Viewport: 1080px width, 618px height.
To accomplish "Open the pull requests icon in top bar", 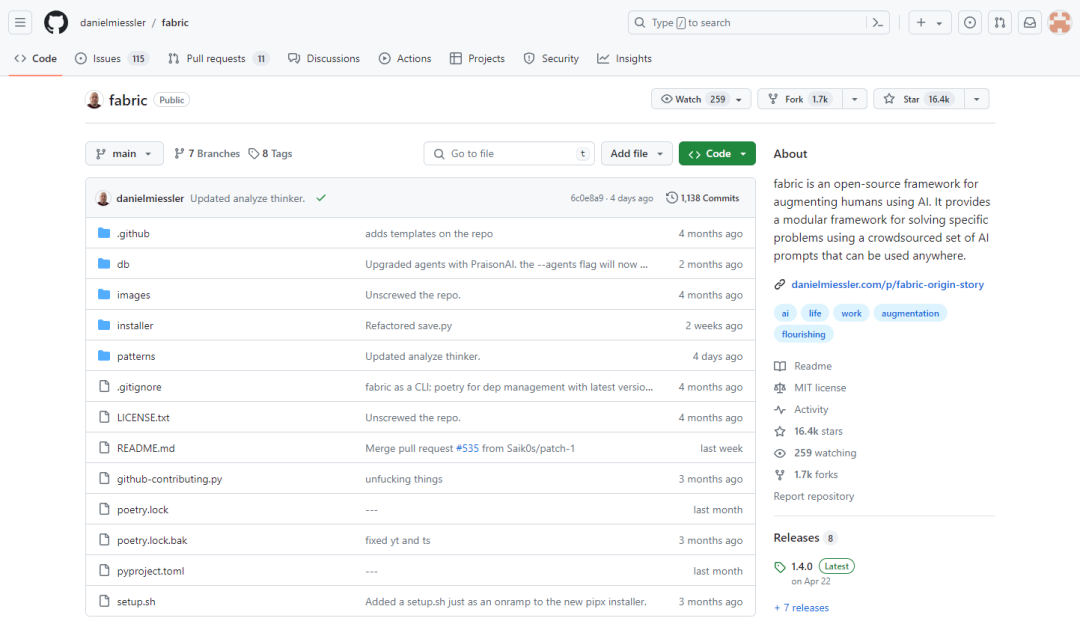I will pos(999,23).
